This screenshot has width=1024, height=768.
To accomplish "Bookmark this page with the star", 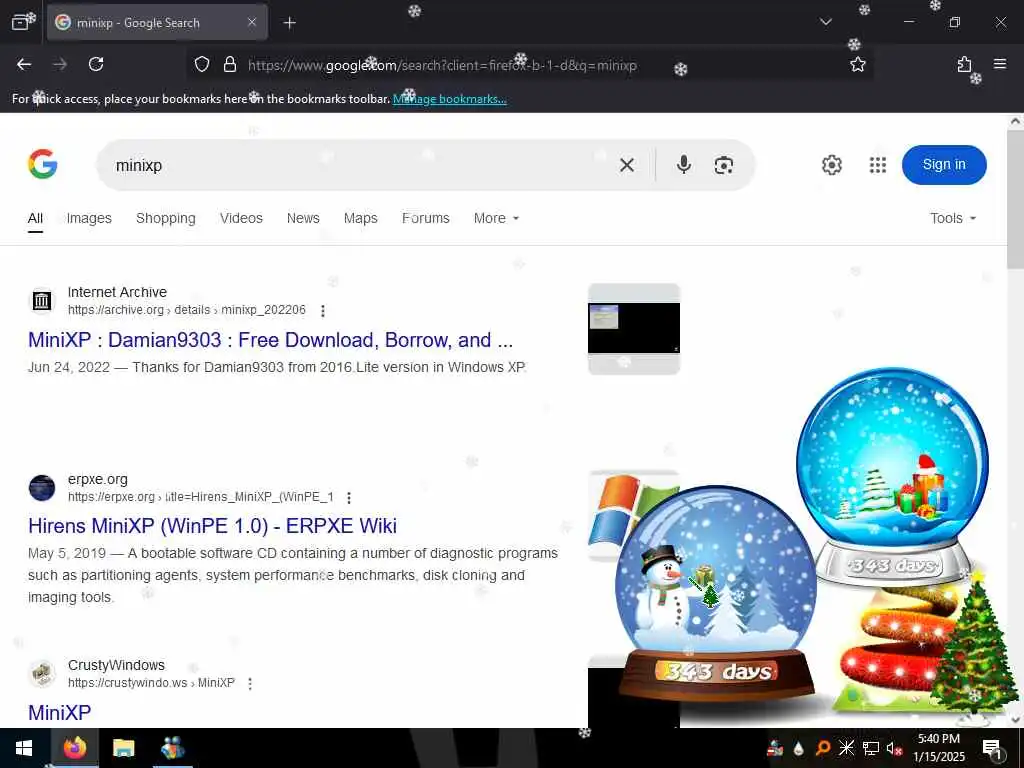I will pos(857,65).
